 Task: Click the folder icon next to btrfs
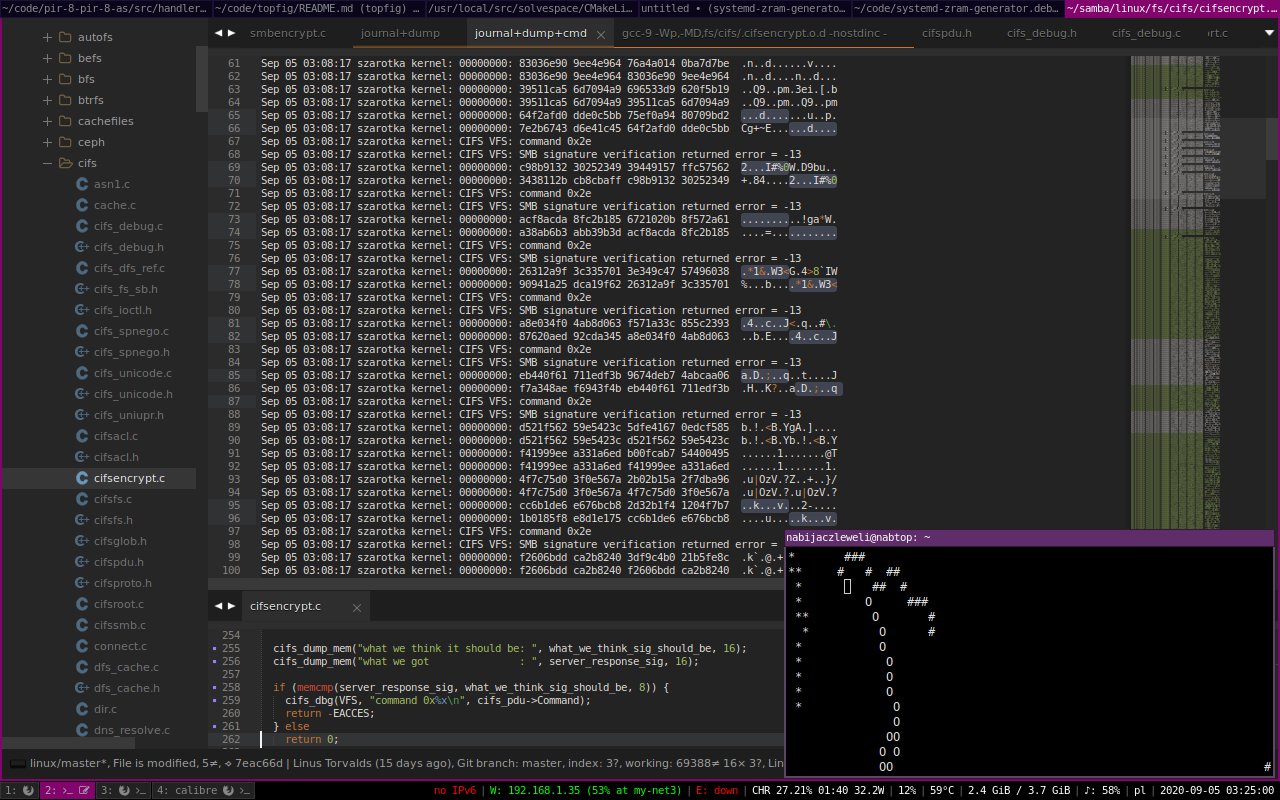click(x=67, y=100)
